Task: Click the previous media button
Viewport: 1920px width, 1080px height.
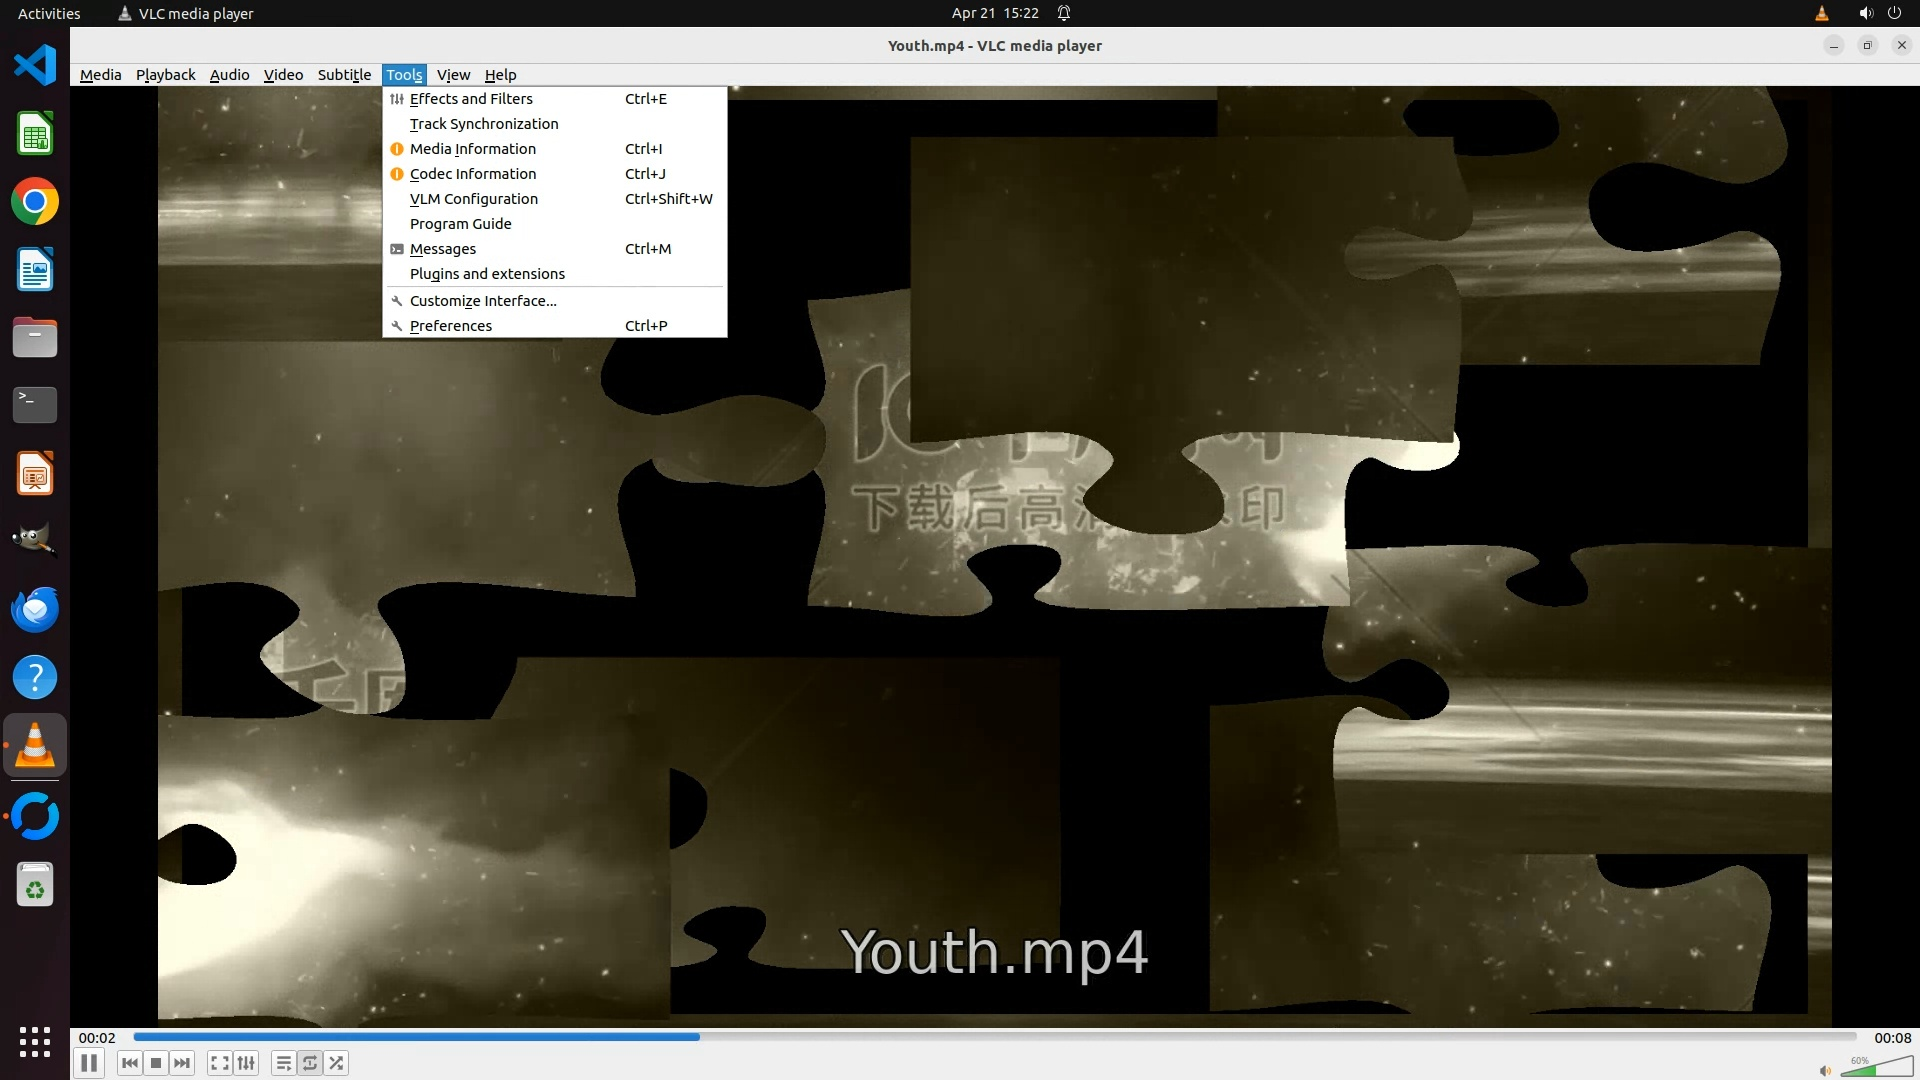Action: 129,1063
